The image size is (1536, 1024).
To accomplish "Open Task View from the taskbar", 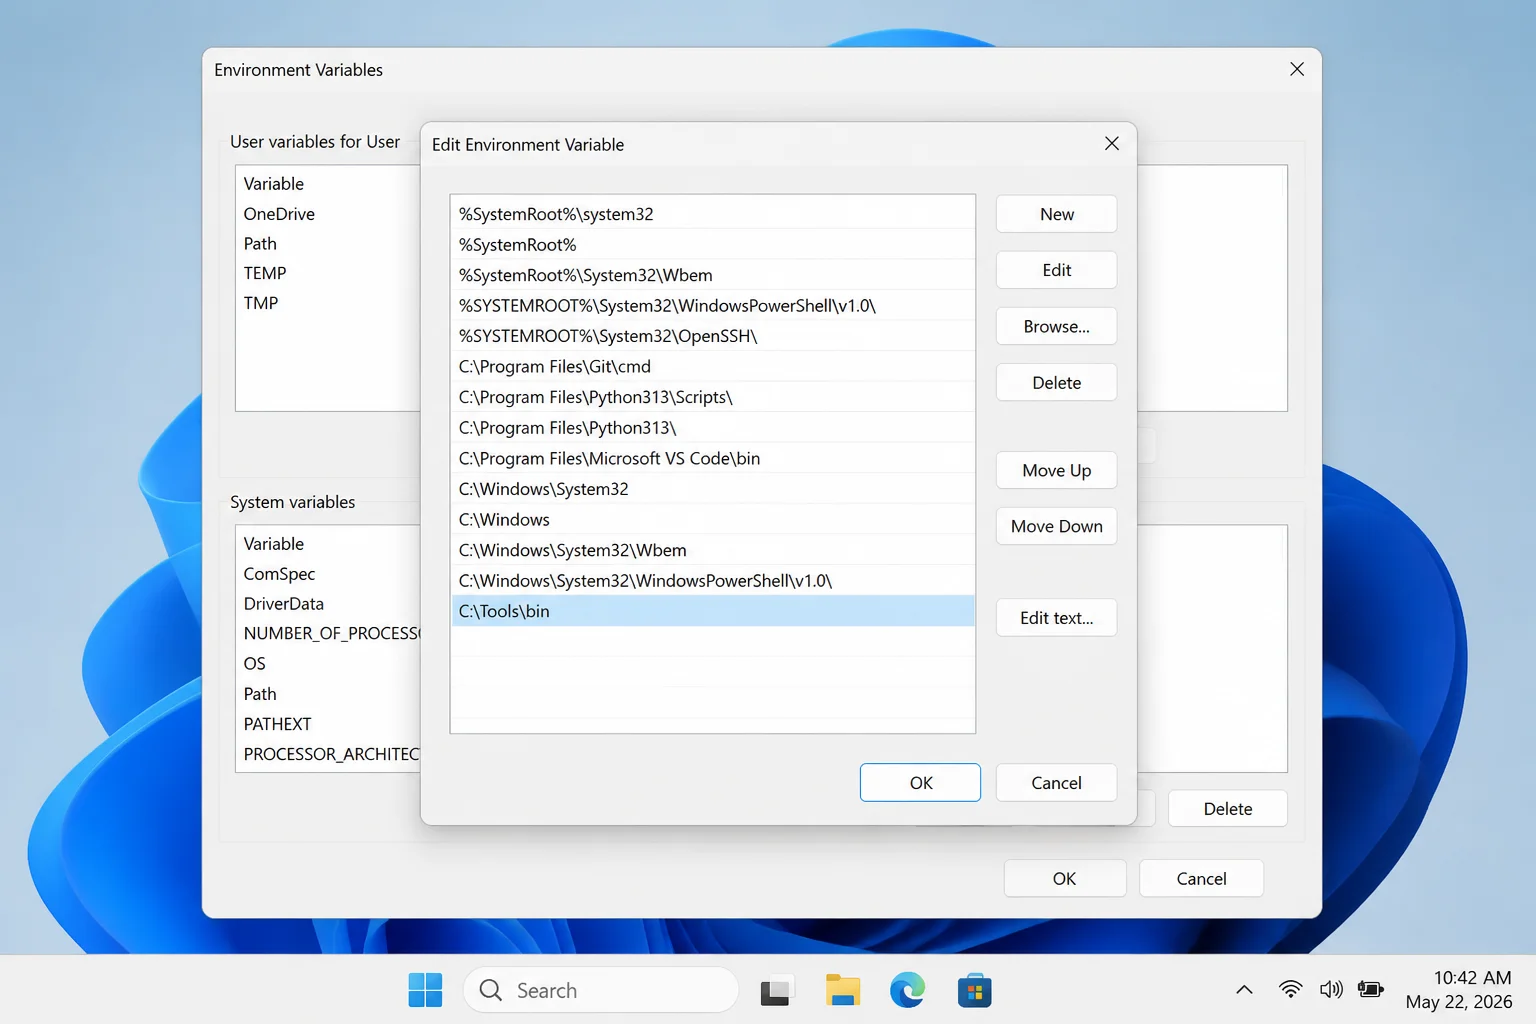I will pos(776,990).
